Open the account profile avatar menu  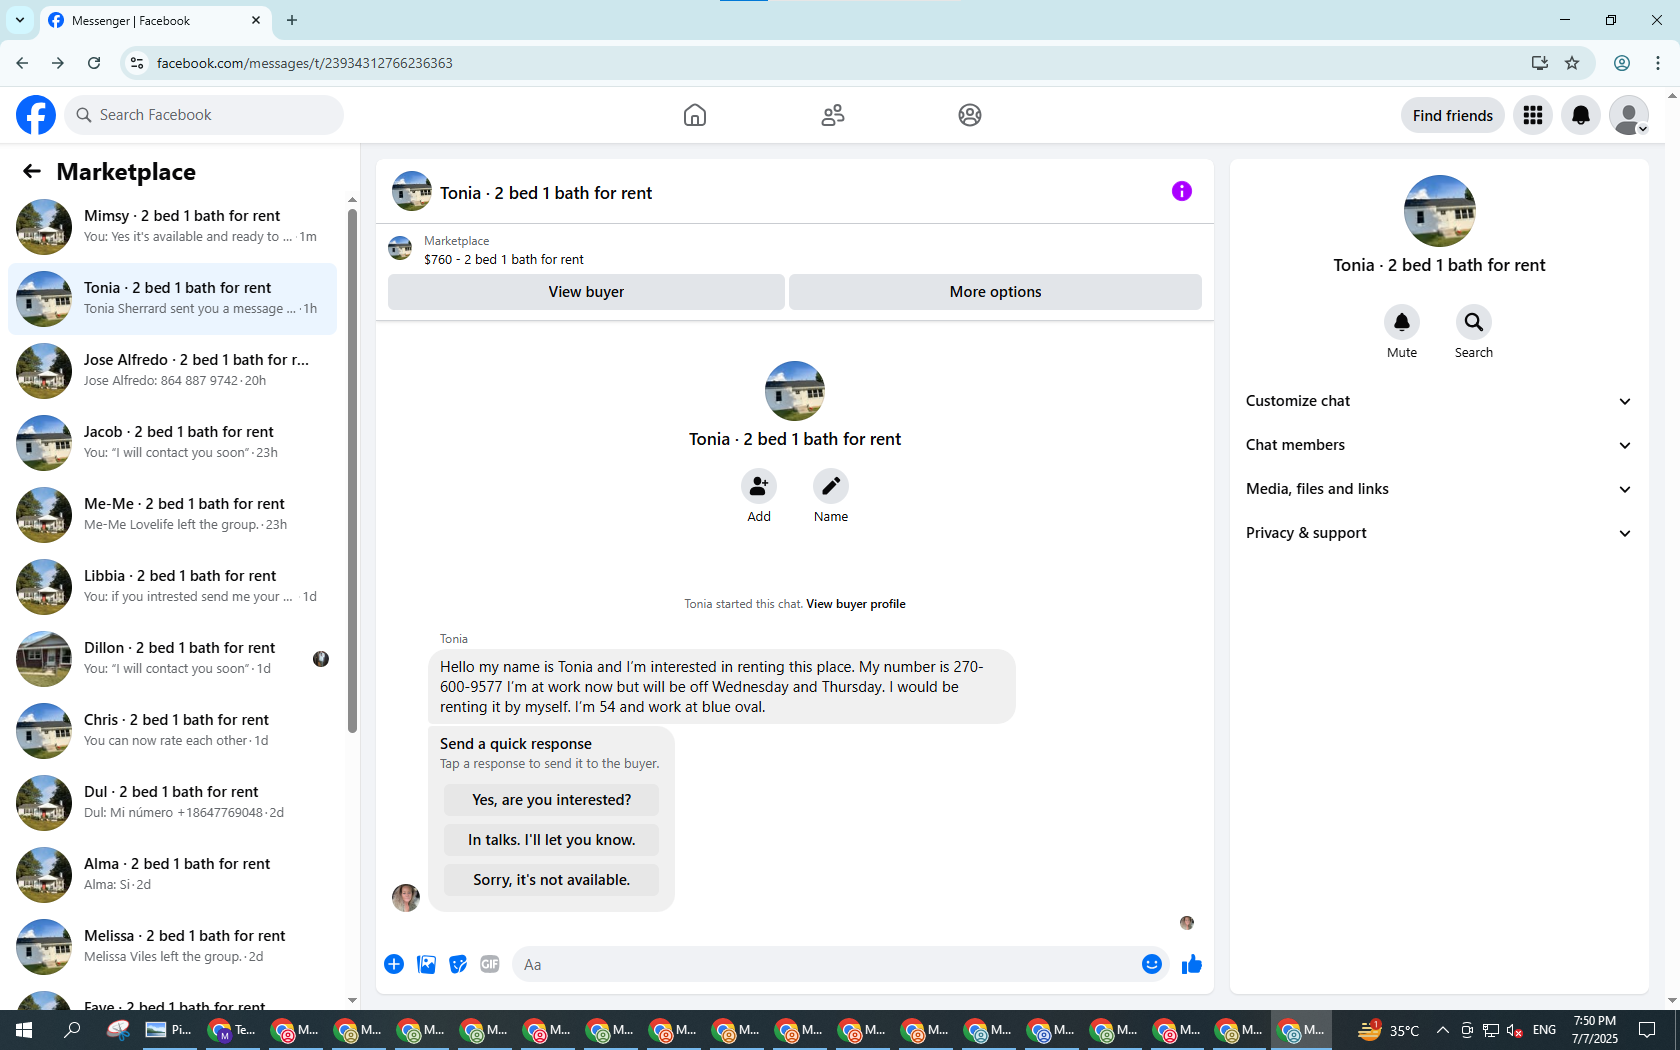point(1629,115)
